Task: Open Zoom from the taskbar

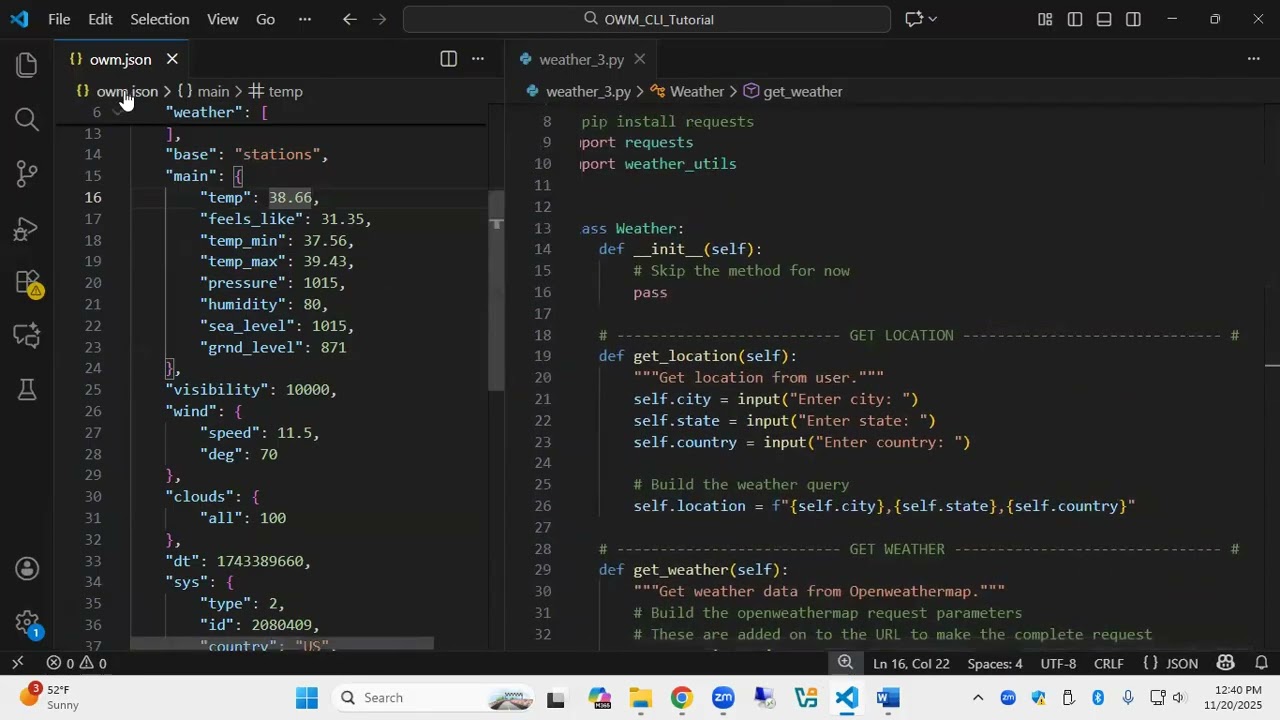Action: tap(723, 698)
